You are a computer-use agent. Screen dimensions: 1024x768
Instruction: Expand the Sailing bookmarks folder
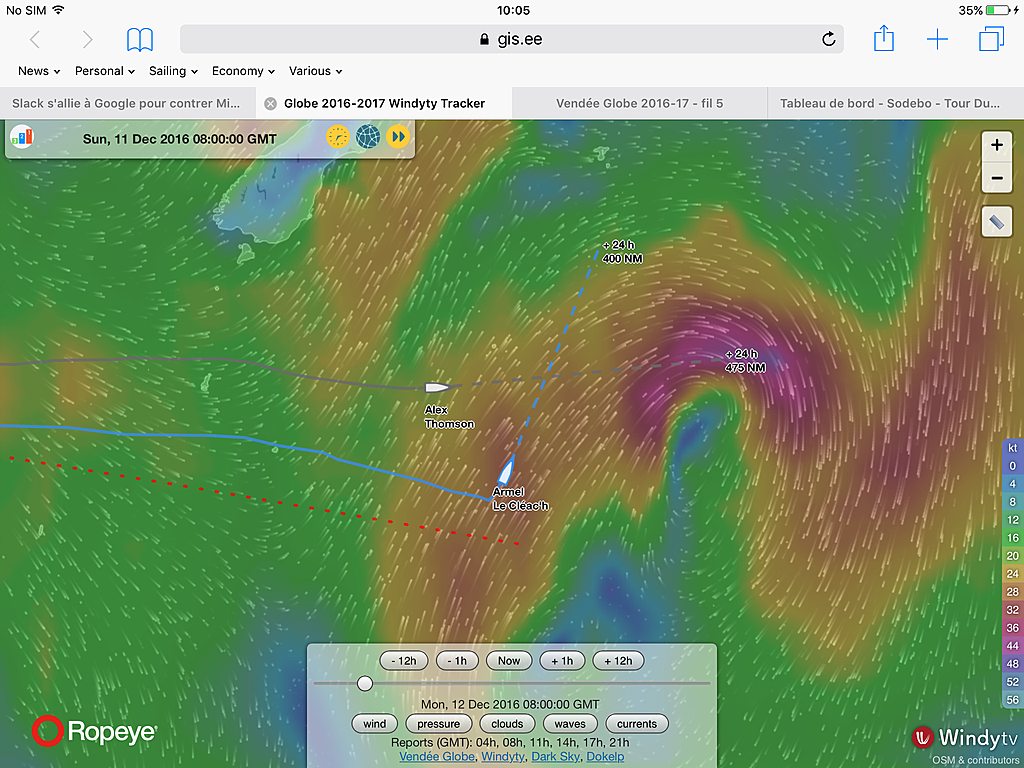tap(173, 71)
